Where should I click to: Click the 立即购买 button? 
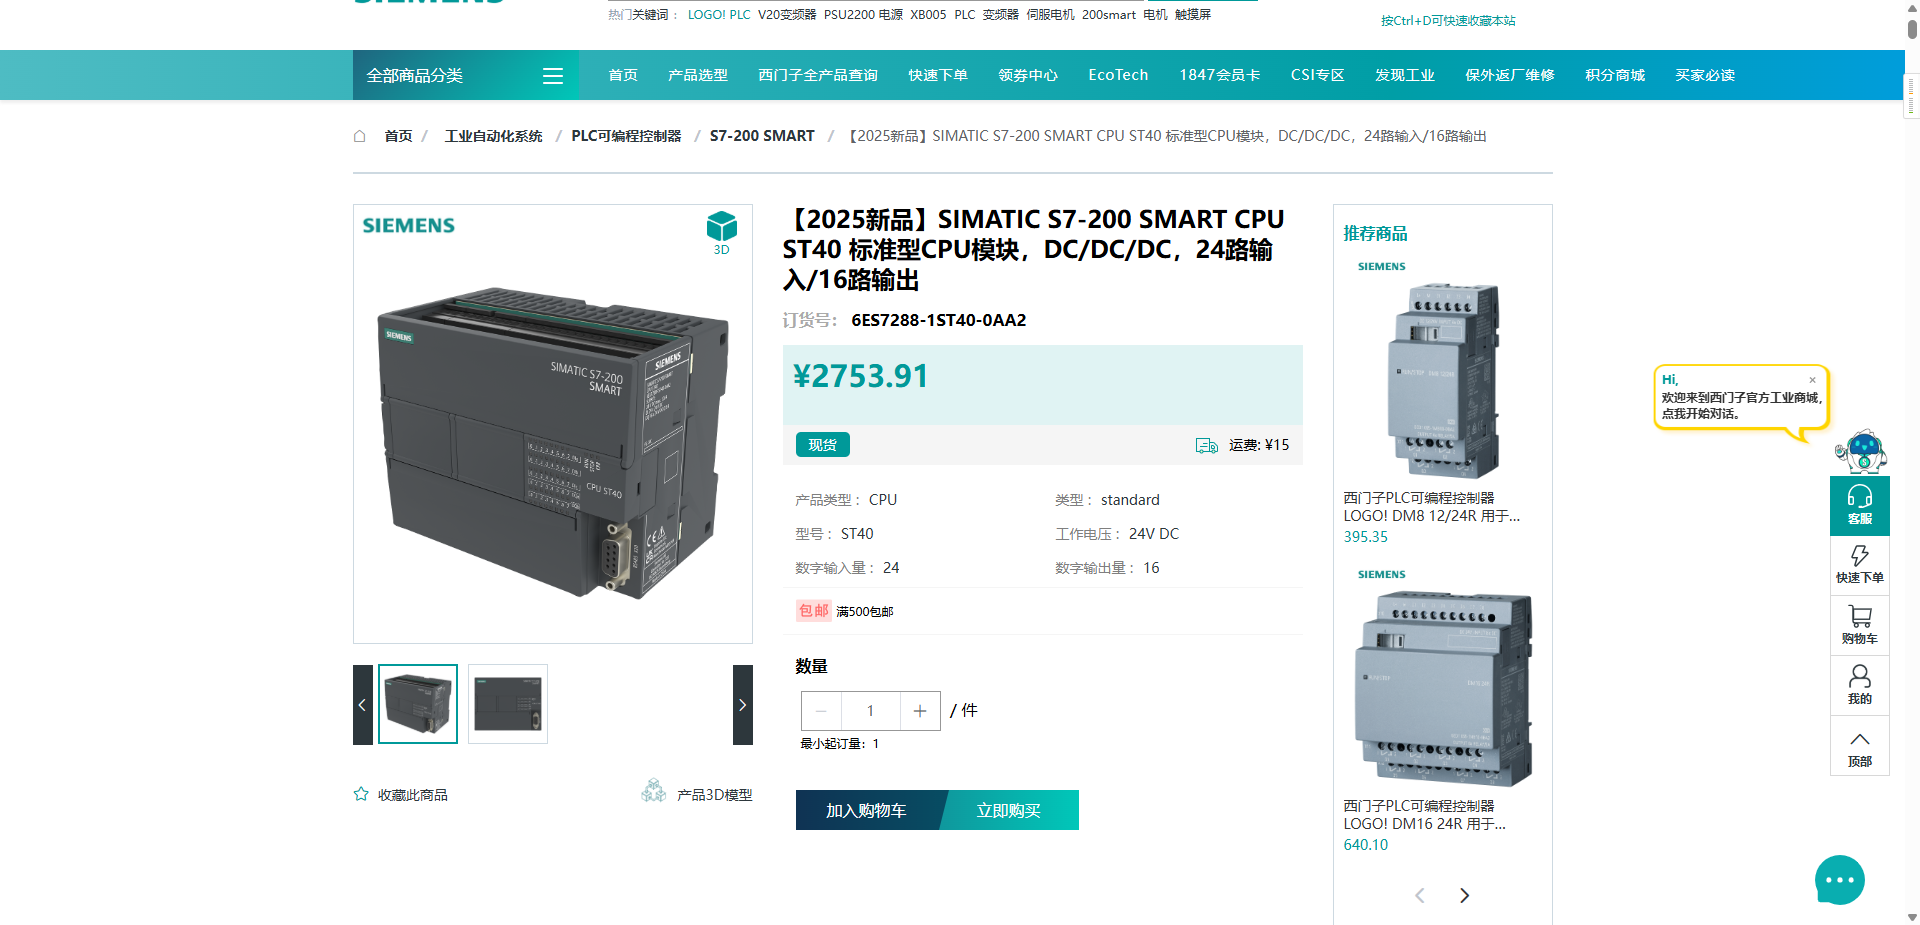point(1009,810)
